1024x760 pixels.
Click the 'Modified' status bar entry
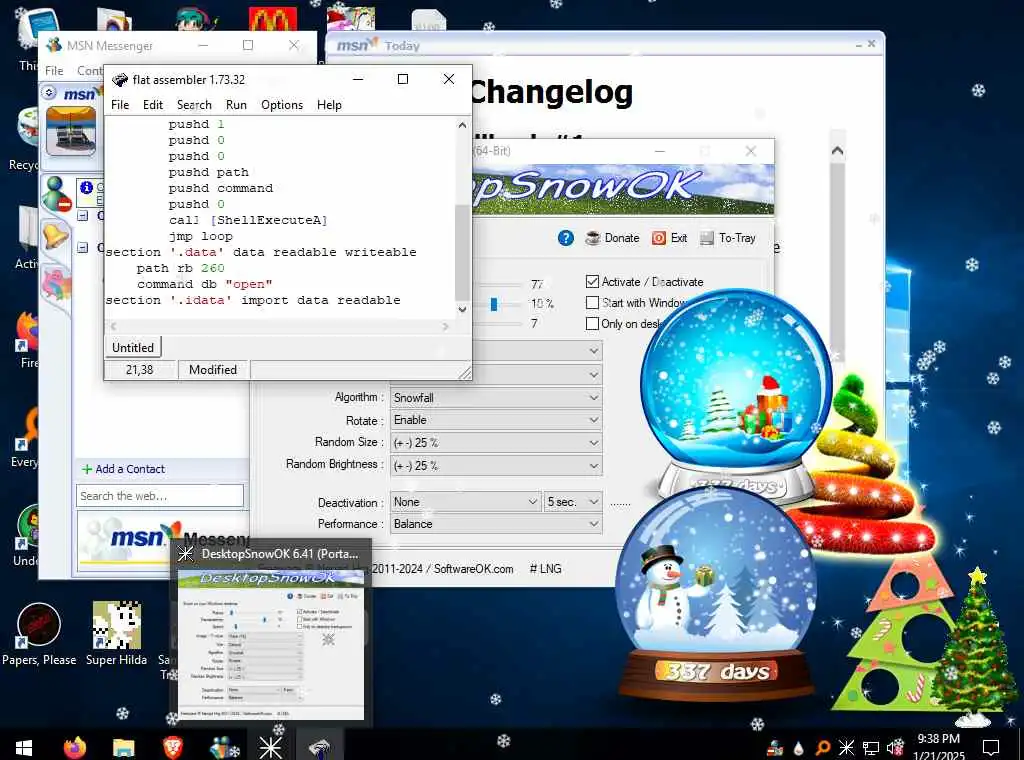tap(213, 370)
